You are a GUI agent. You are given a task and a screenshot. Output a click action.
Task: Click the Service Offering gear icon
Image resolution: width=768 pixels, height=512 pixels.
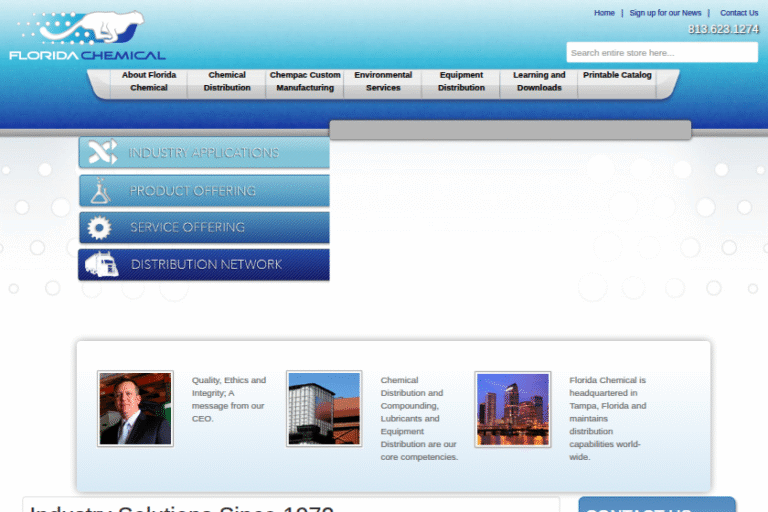coord(100,227)
